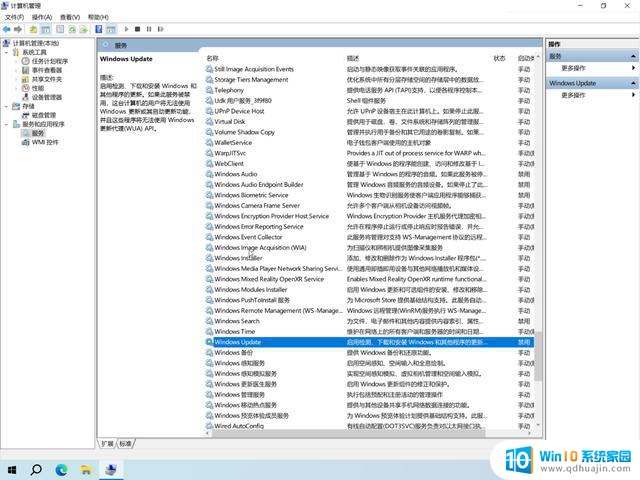Viewport: 640px width, 480px height.
Task: Switch to the 标准 tab
Action: [126, 443]
